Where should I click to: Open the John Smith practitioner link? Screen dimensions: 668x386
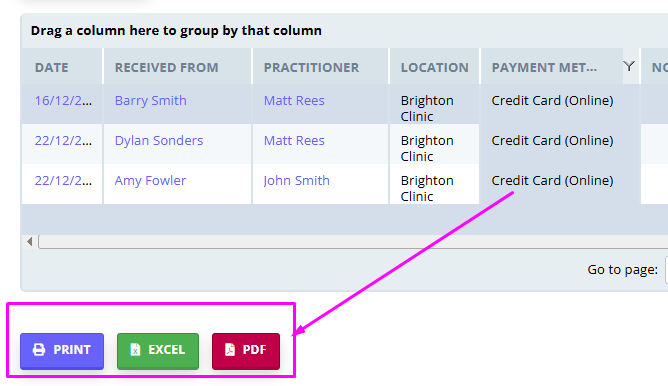297,181
